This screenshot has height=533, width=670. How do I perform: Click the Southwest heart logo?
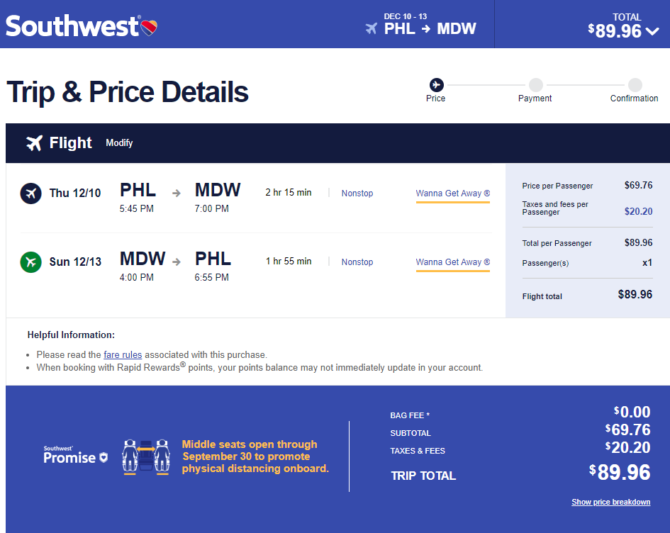(x=149, y=27)
